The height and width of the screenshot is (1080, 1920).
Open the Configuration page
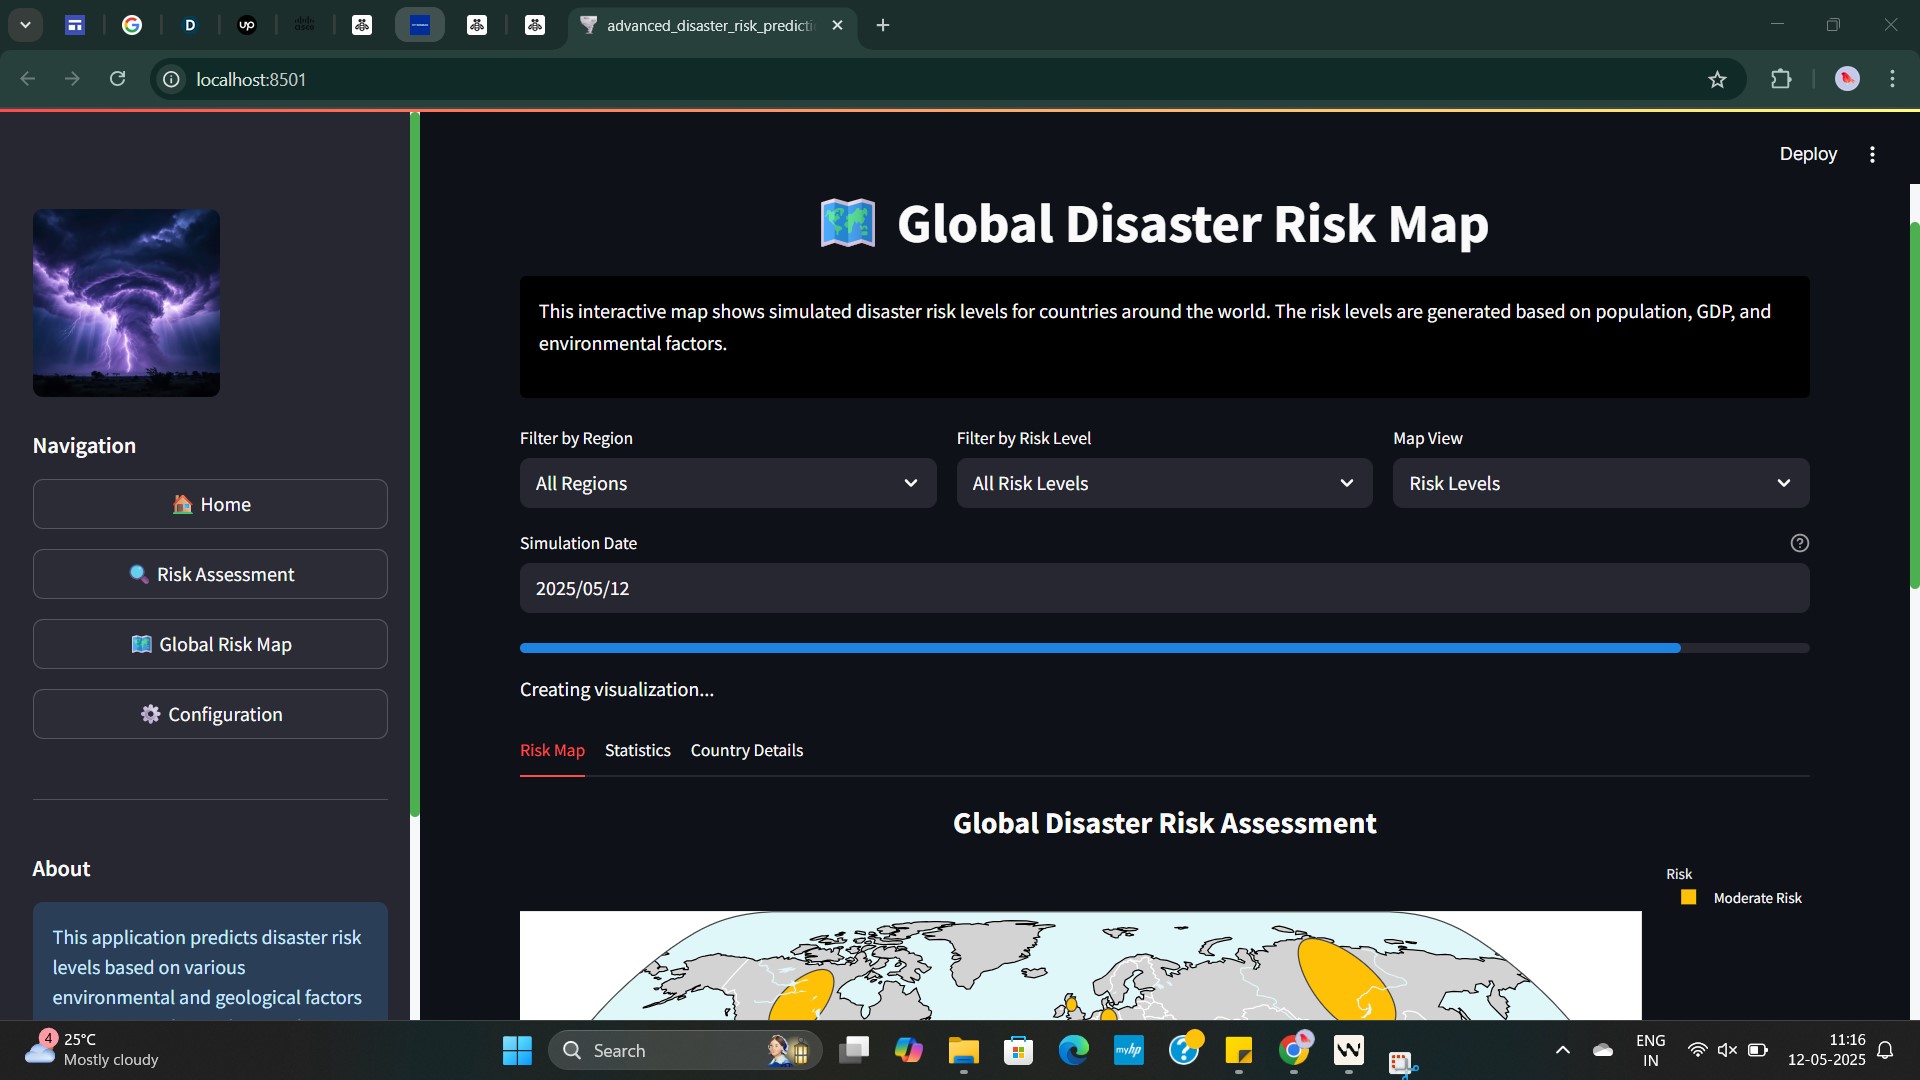(x=210, y=714)
